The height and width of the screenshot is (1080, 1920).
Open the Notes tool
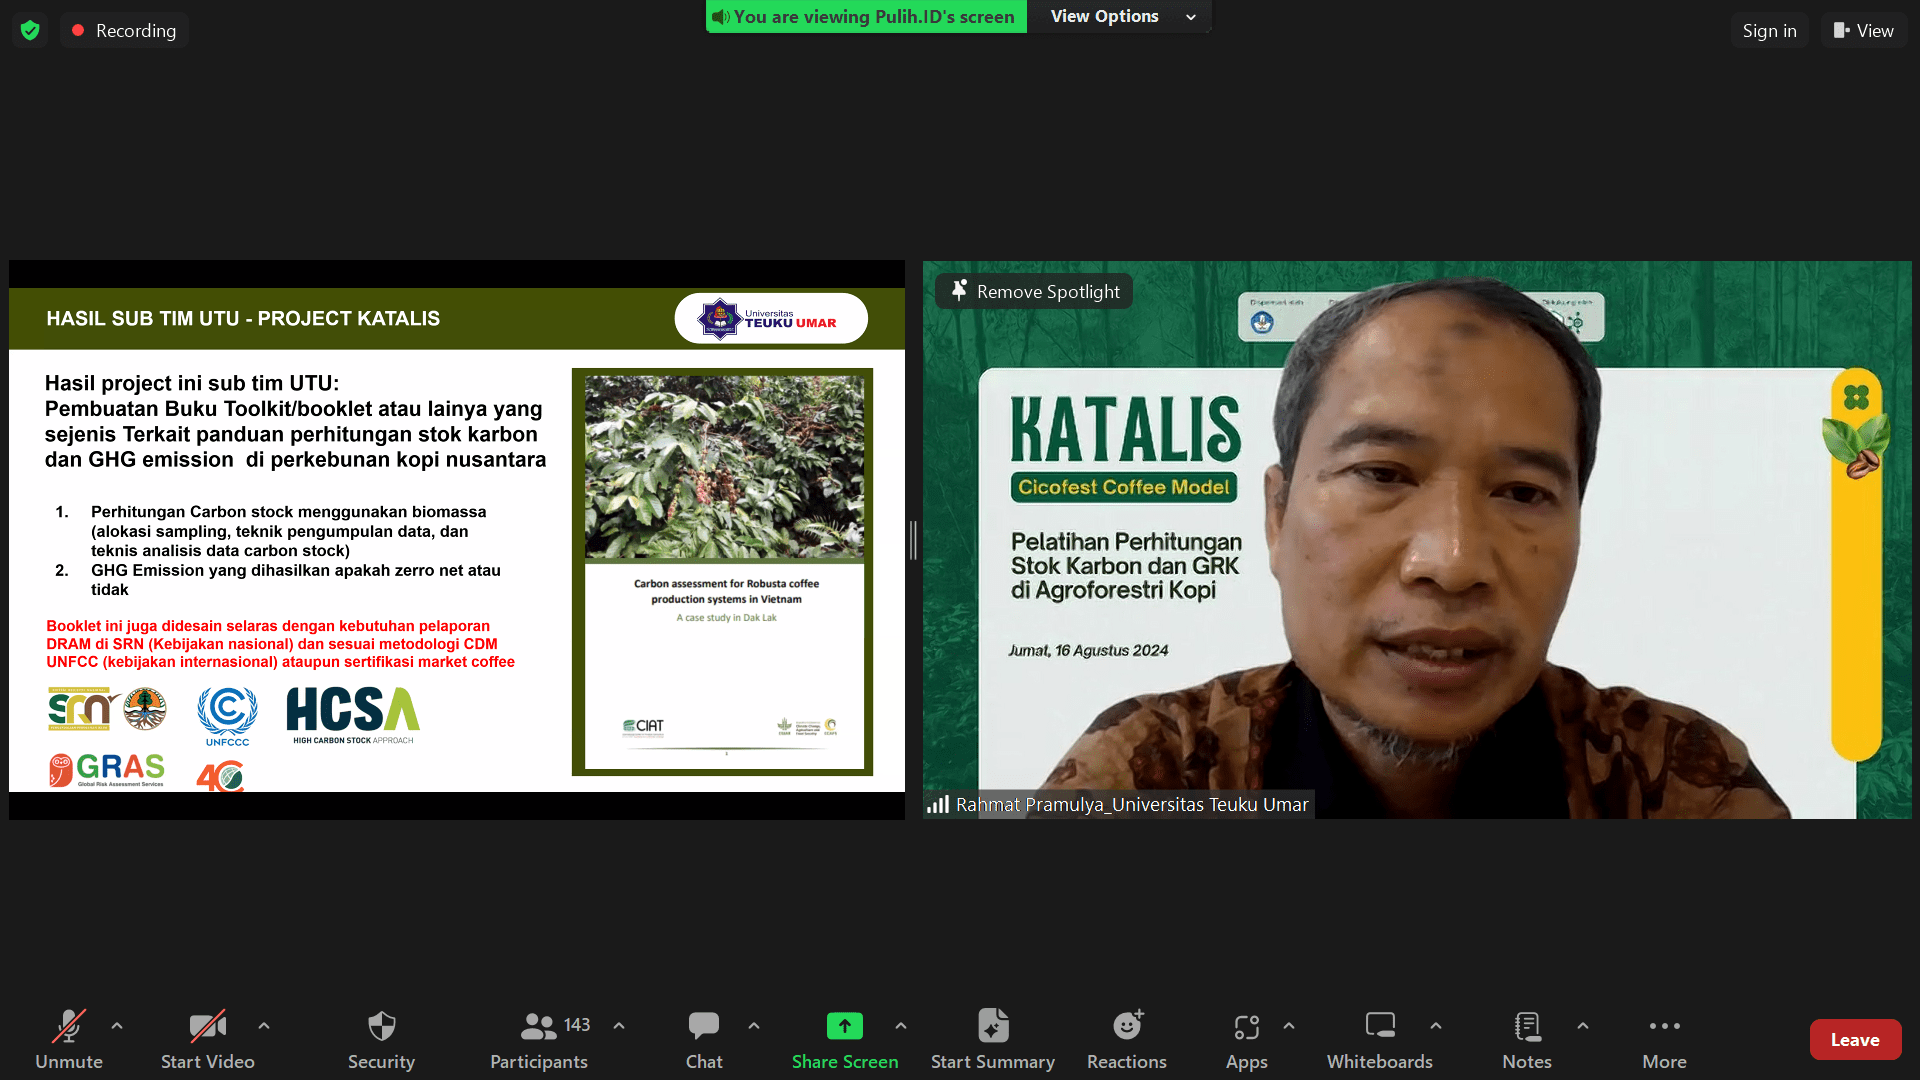(1527, 1040)
